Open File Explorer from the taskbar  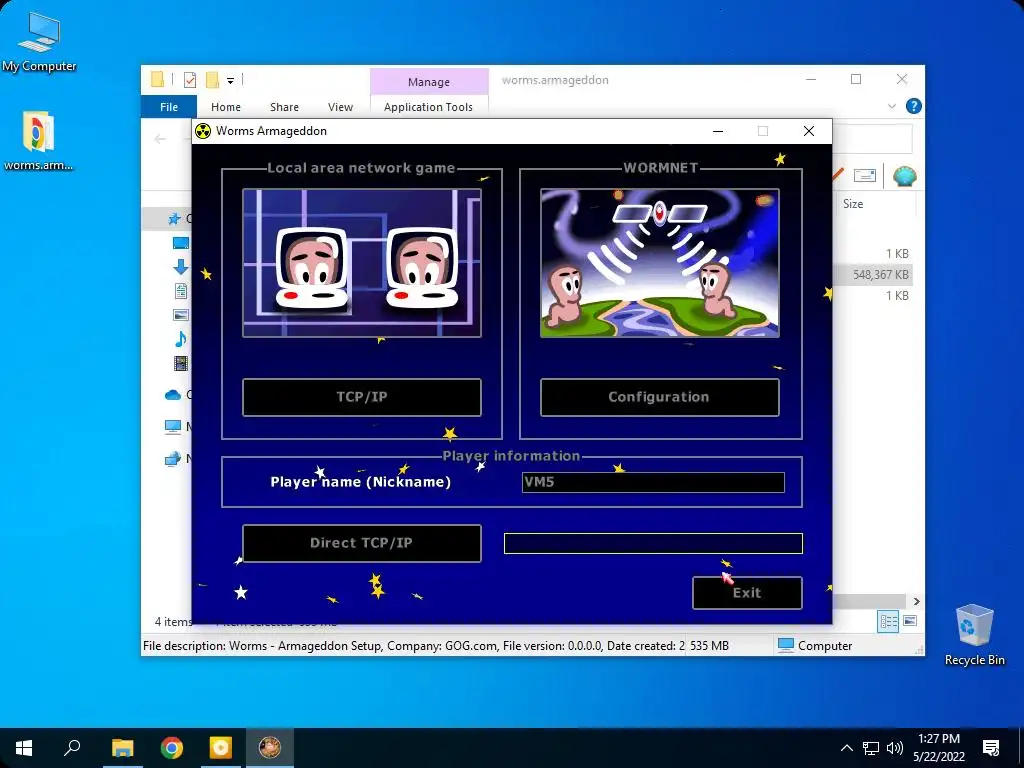[x=122, y=748]
